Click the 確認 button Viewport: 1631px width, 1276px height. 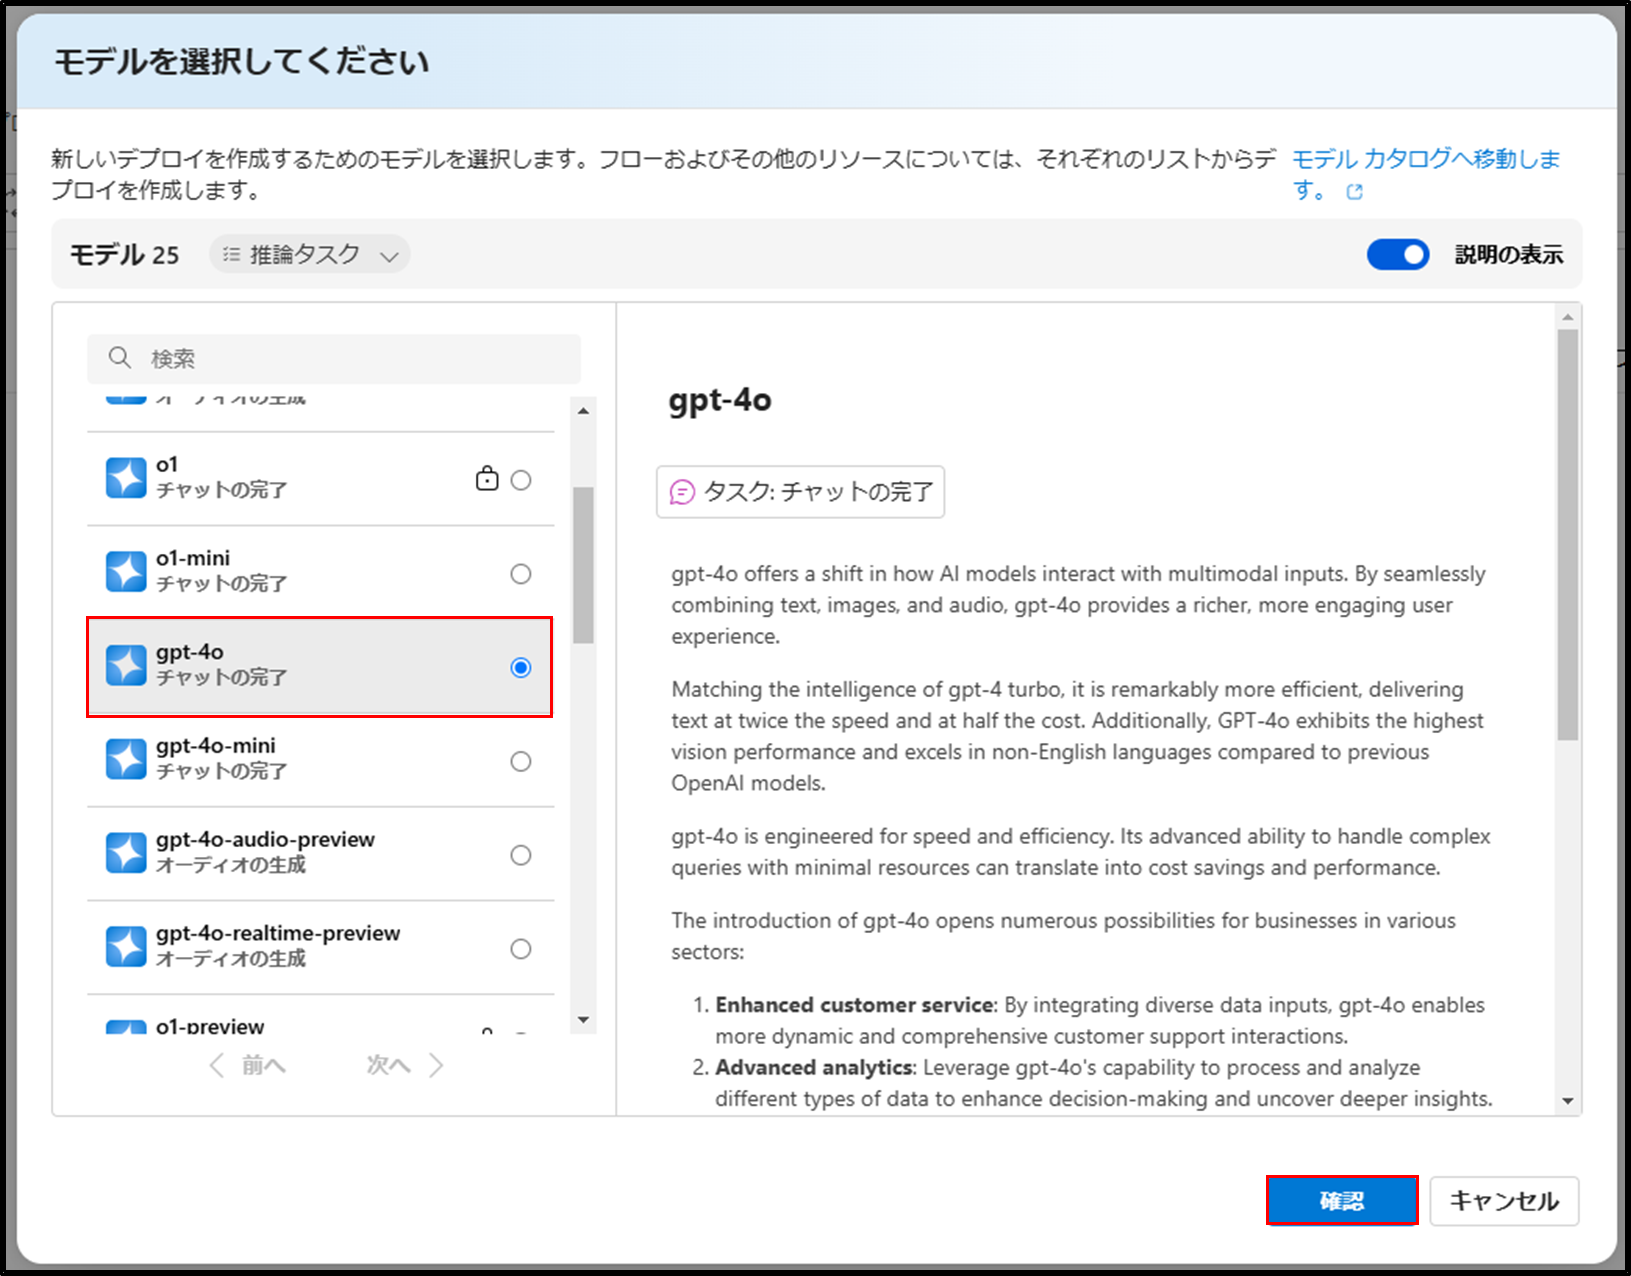[1342, 1200]
